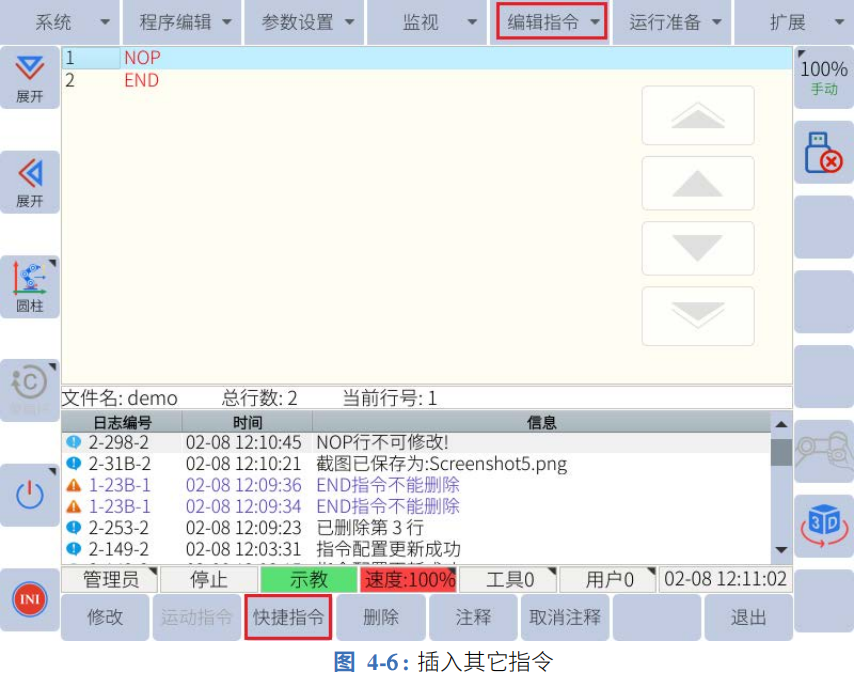861x675 pixels.
Task: Open the 编辑指令 menu
Action: tap(551, 22)
